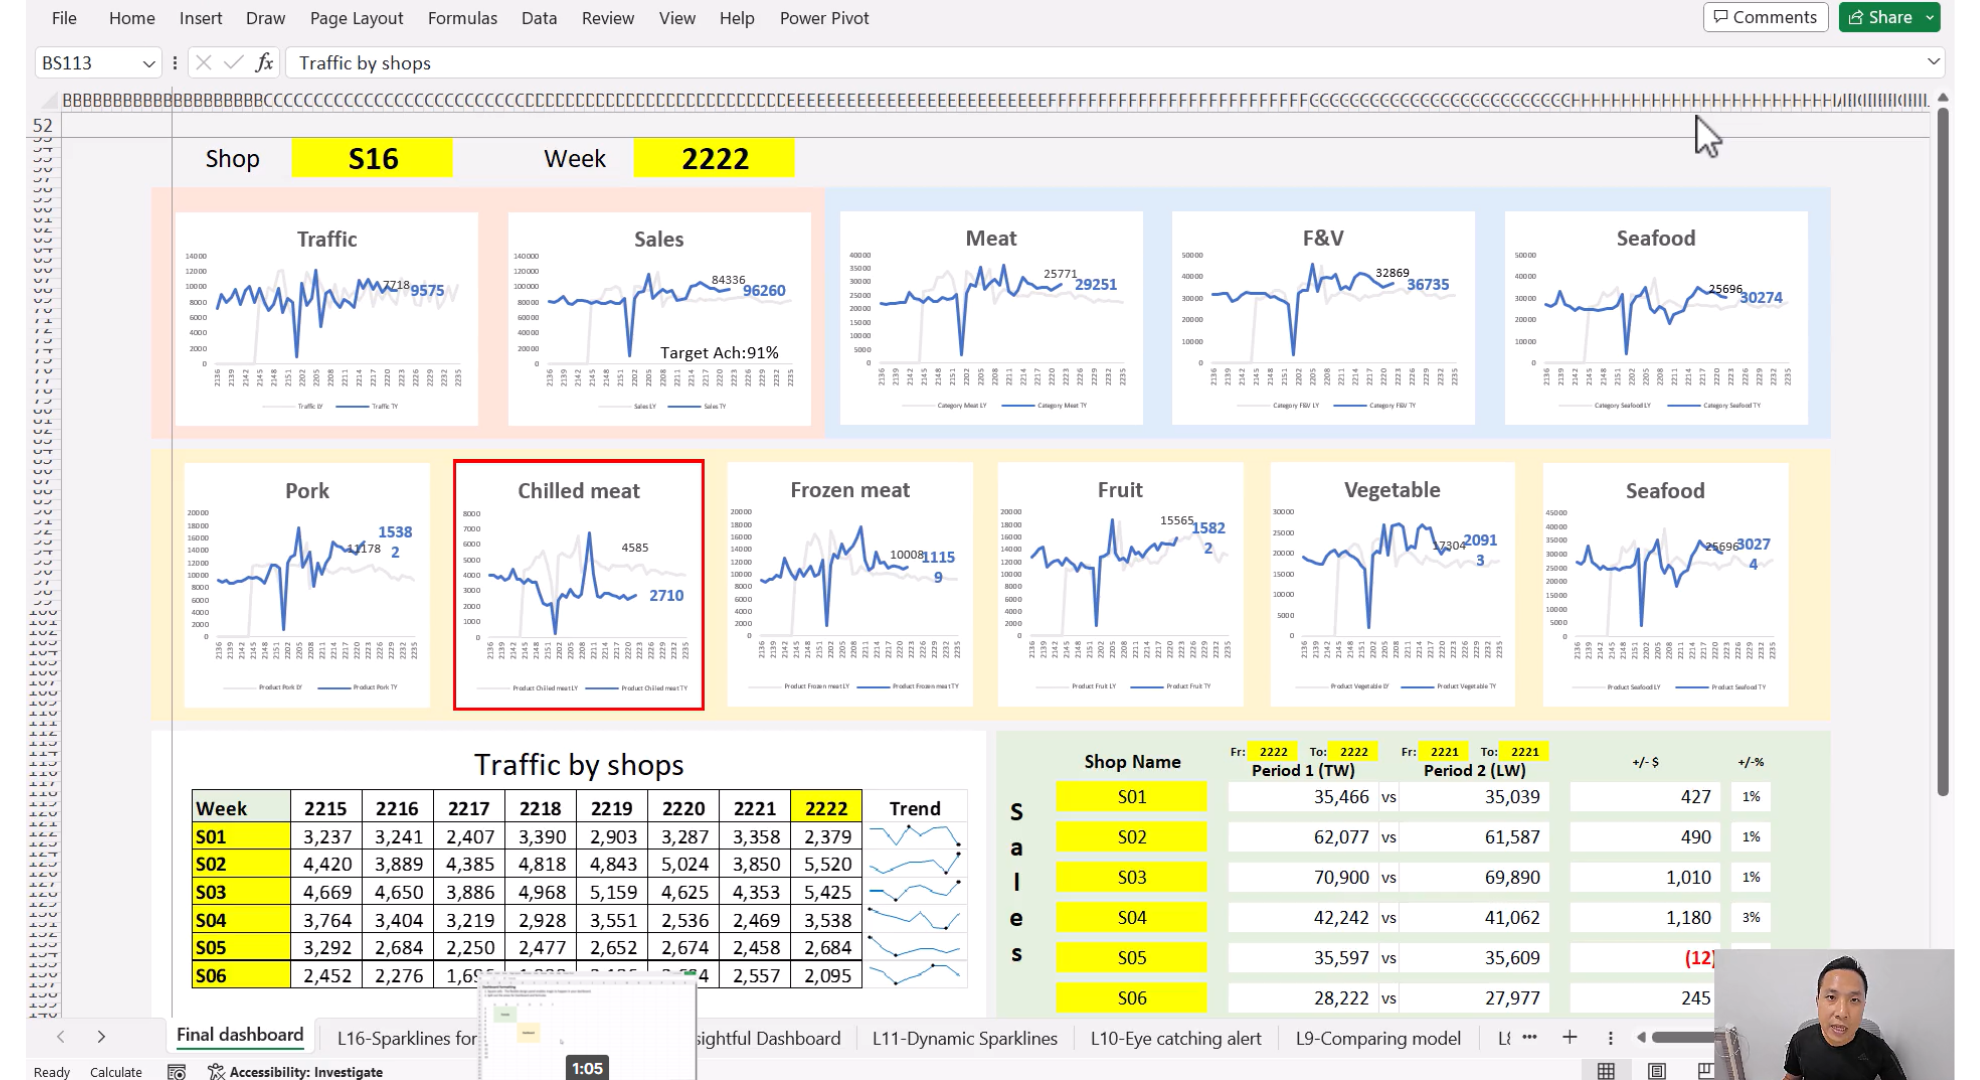Screen dimensions: 1980x1080
Task: Expand the formula bar chevron
Action: pos(1933,62)
